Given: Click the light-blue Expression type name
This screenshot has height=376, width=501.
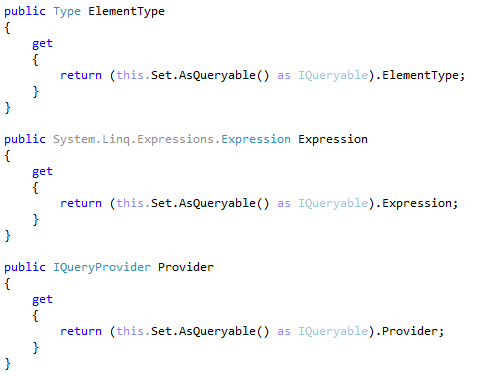Looking at the screenshot, I should tap(256, 139).
